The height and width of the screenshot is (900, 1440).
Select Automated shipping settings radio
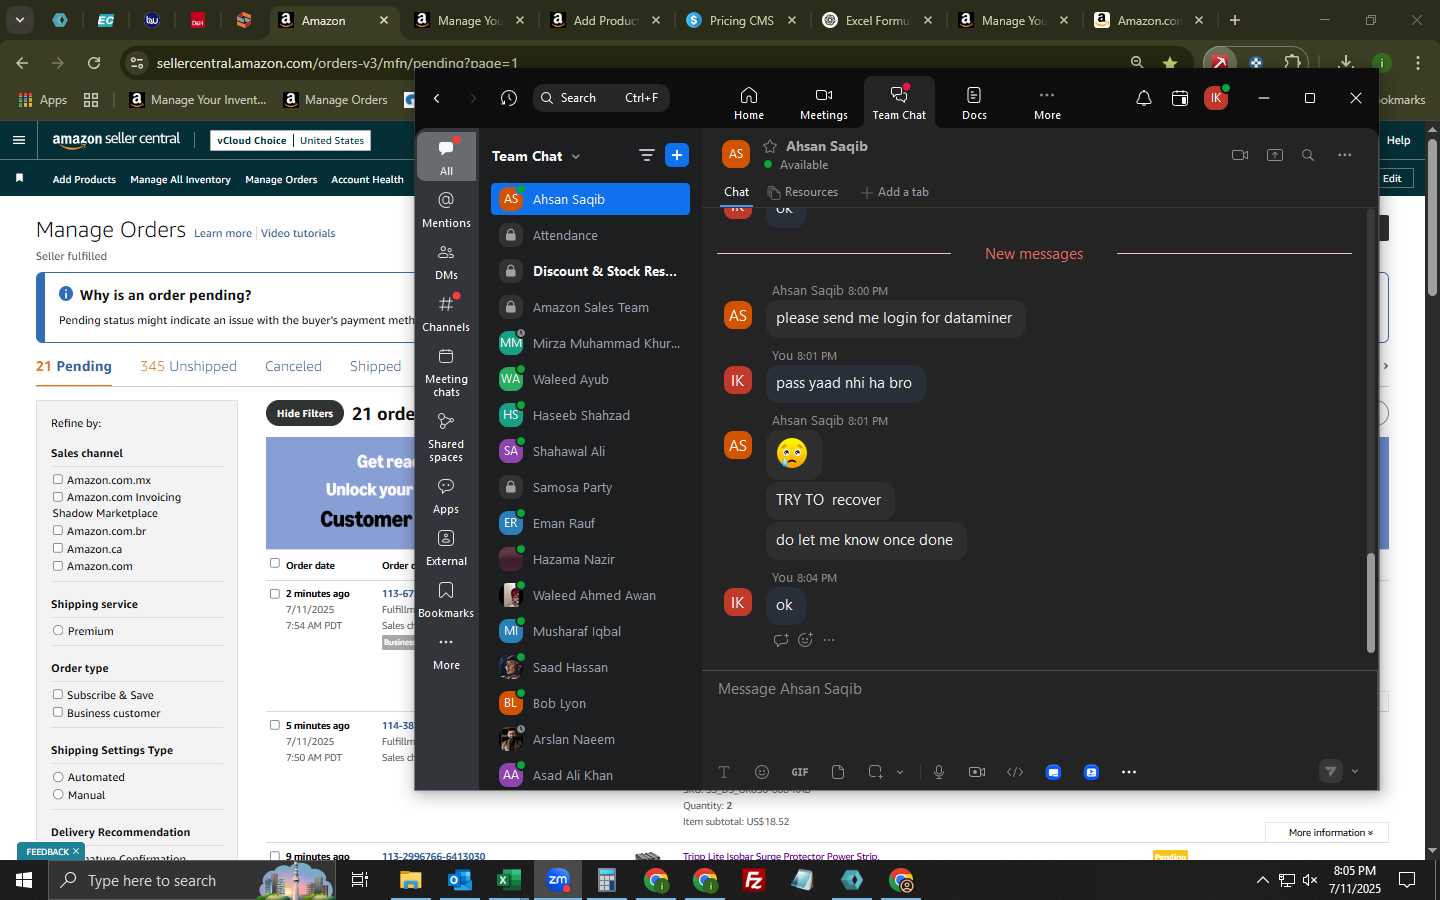pos(58,776)
